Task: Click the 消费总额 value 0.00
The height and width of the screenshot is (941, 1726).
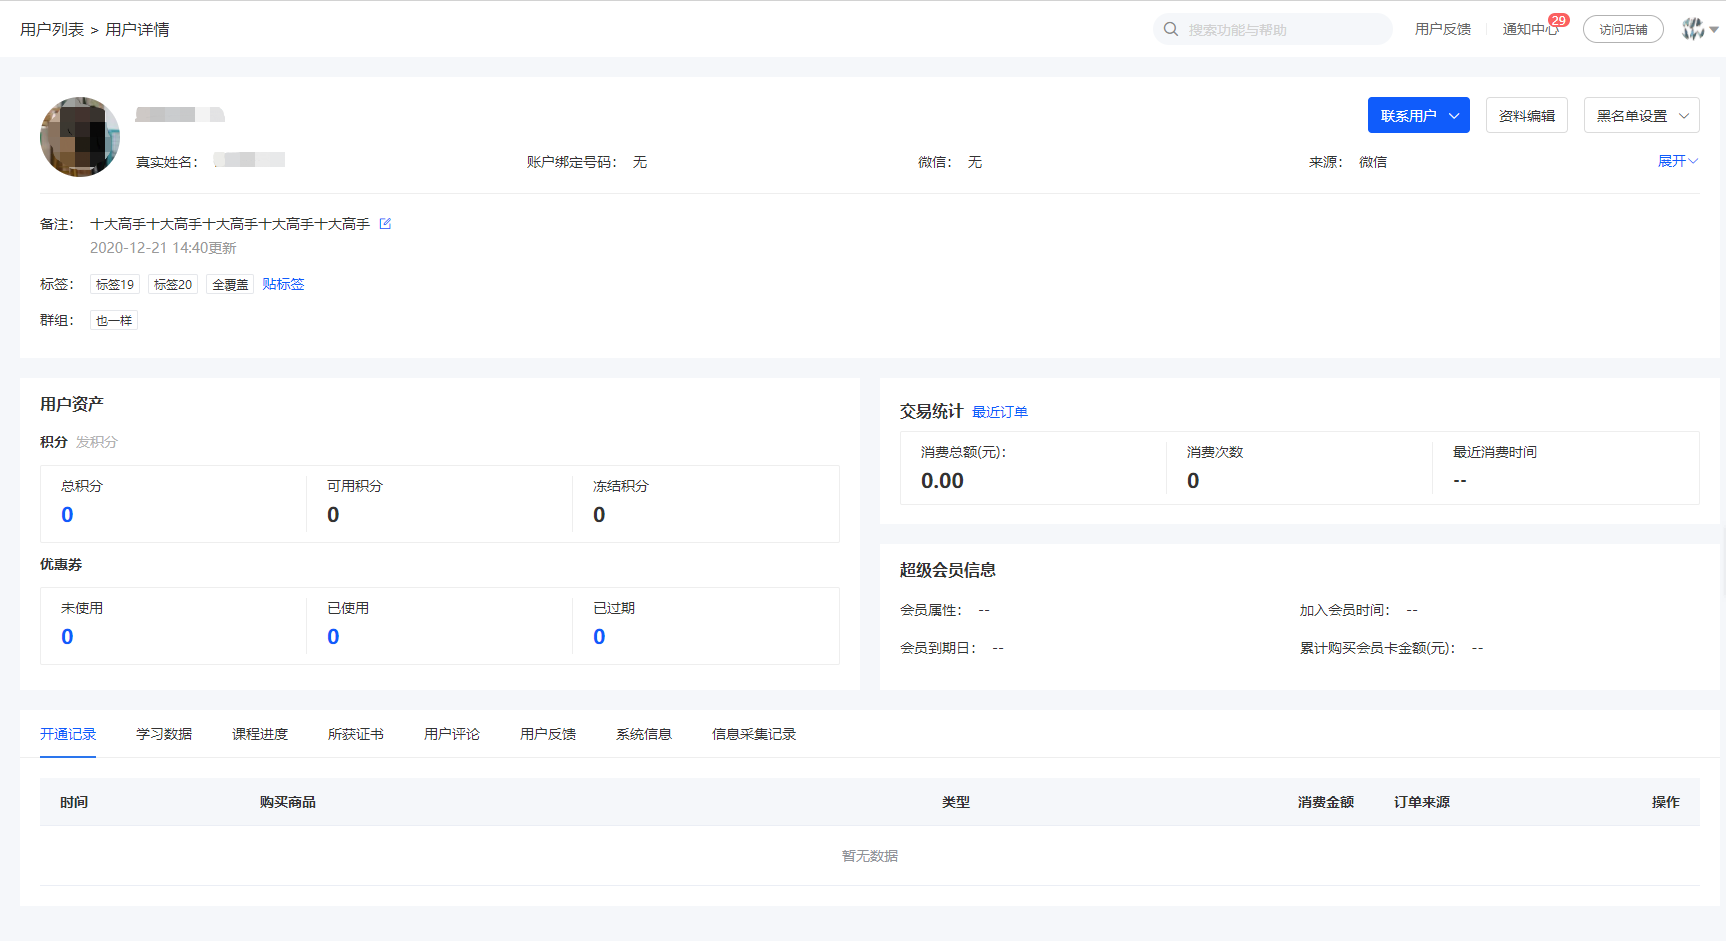Action: pyautogui.click(x=942, y=480)
